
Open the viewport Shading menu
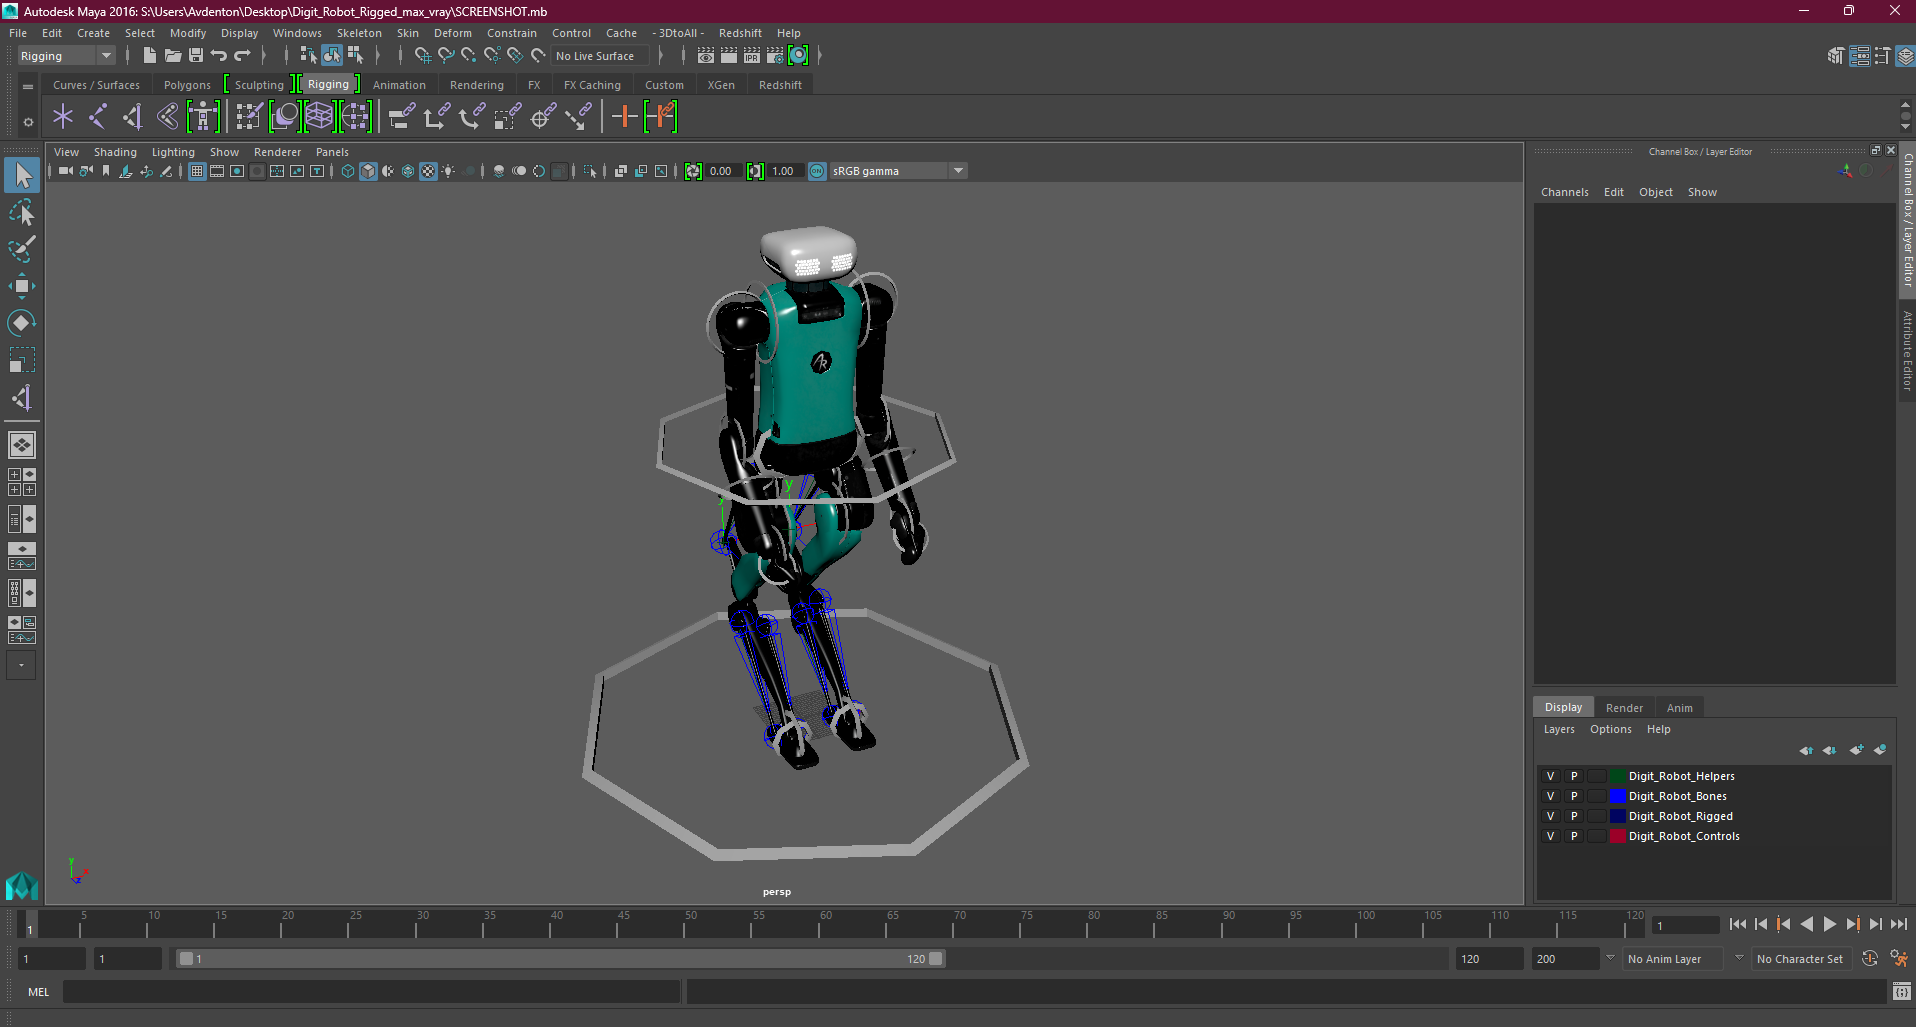(x=115, y=152)
